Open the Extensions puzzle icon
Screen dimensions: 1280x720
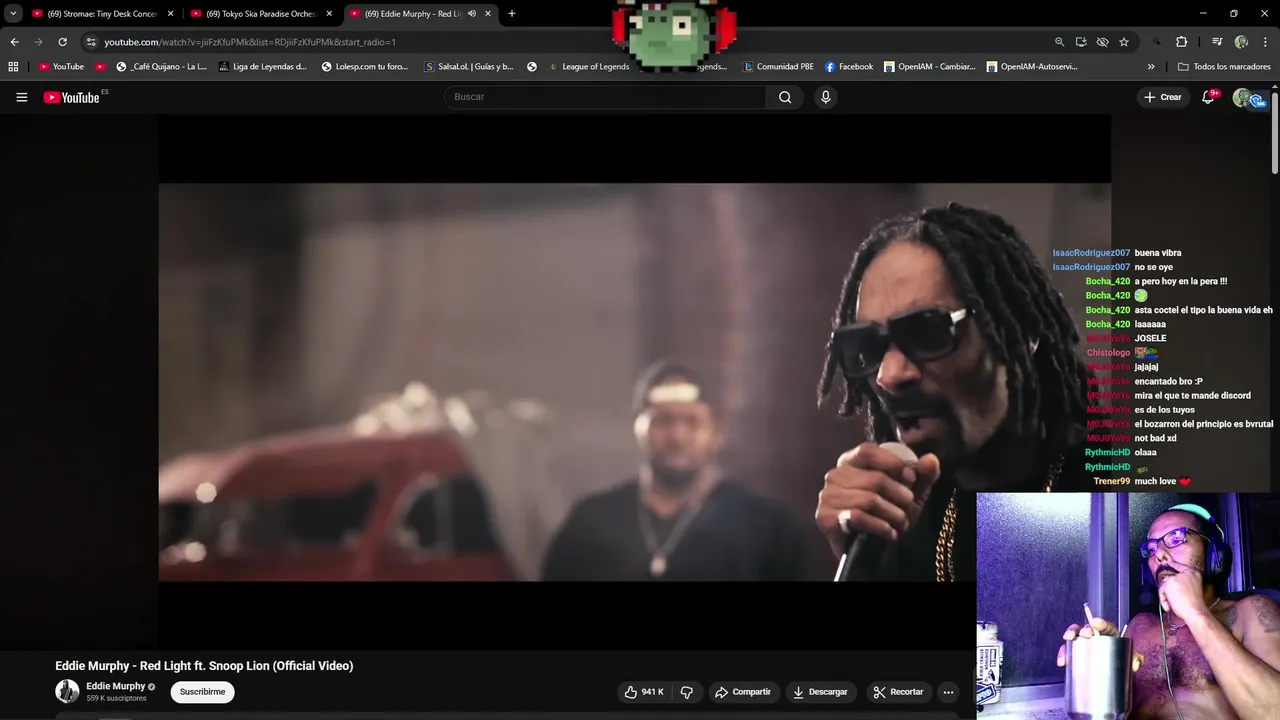1182,42
